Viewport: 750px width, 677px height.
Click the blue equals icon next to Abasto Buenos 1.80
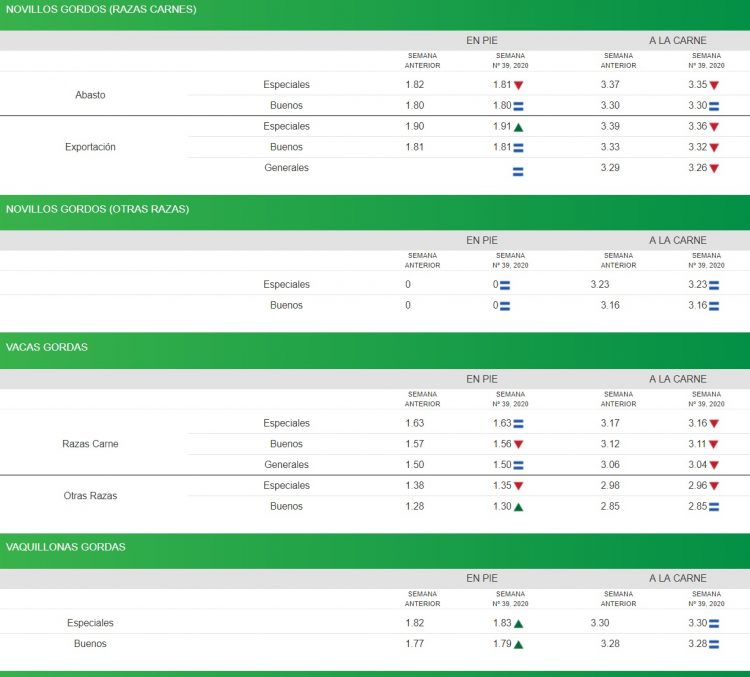[x=518, y=106]
